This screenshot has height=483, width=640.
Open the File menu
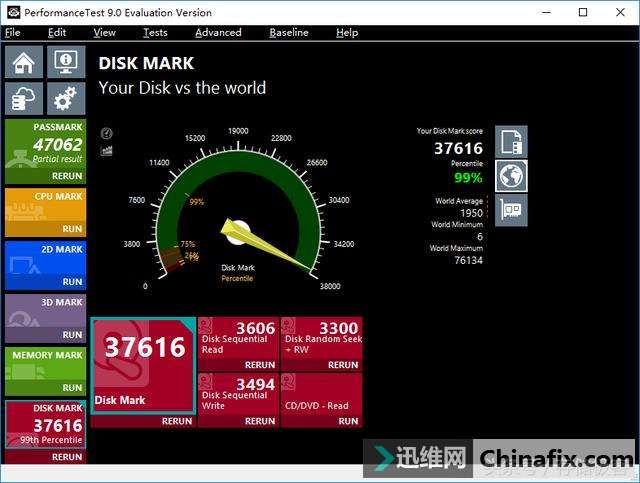click(x=13, y=33)
